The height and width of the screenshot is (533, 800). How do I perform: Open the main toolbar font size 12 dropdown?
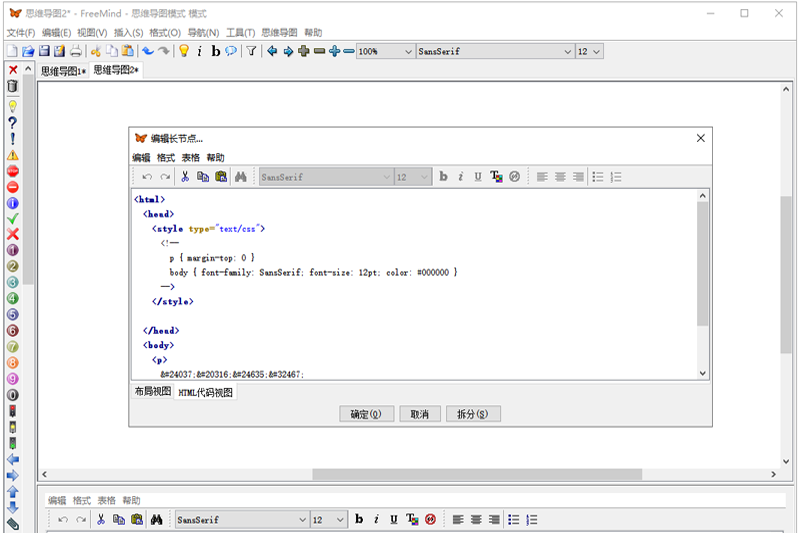589,52
